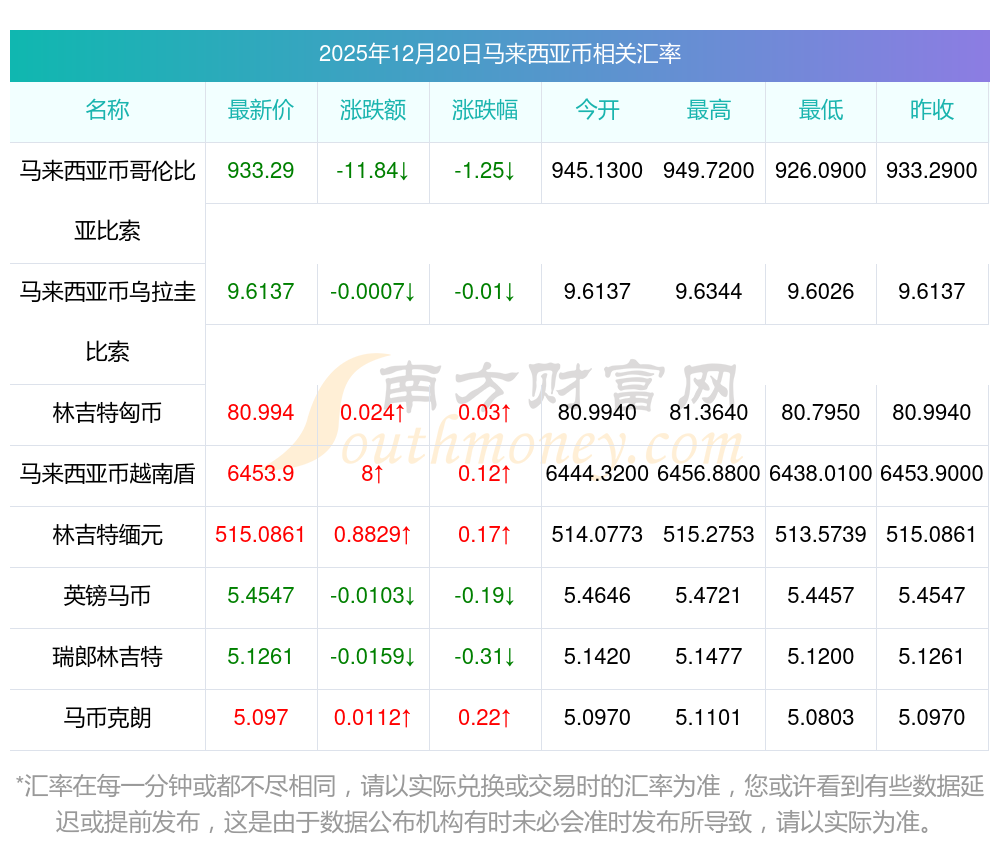Click the up arrow beside 0.8829
Viewport: 1000px width, 853px height.
pyautogui.click(x=406, y=535)
